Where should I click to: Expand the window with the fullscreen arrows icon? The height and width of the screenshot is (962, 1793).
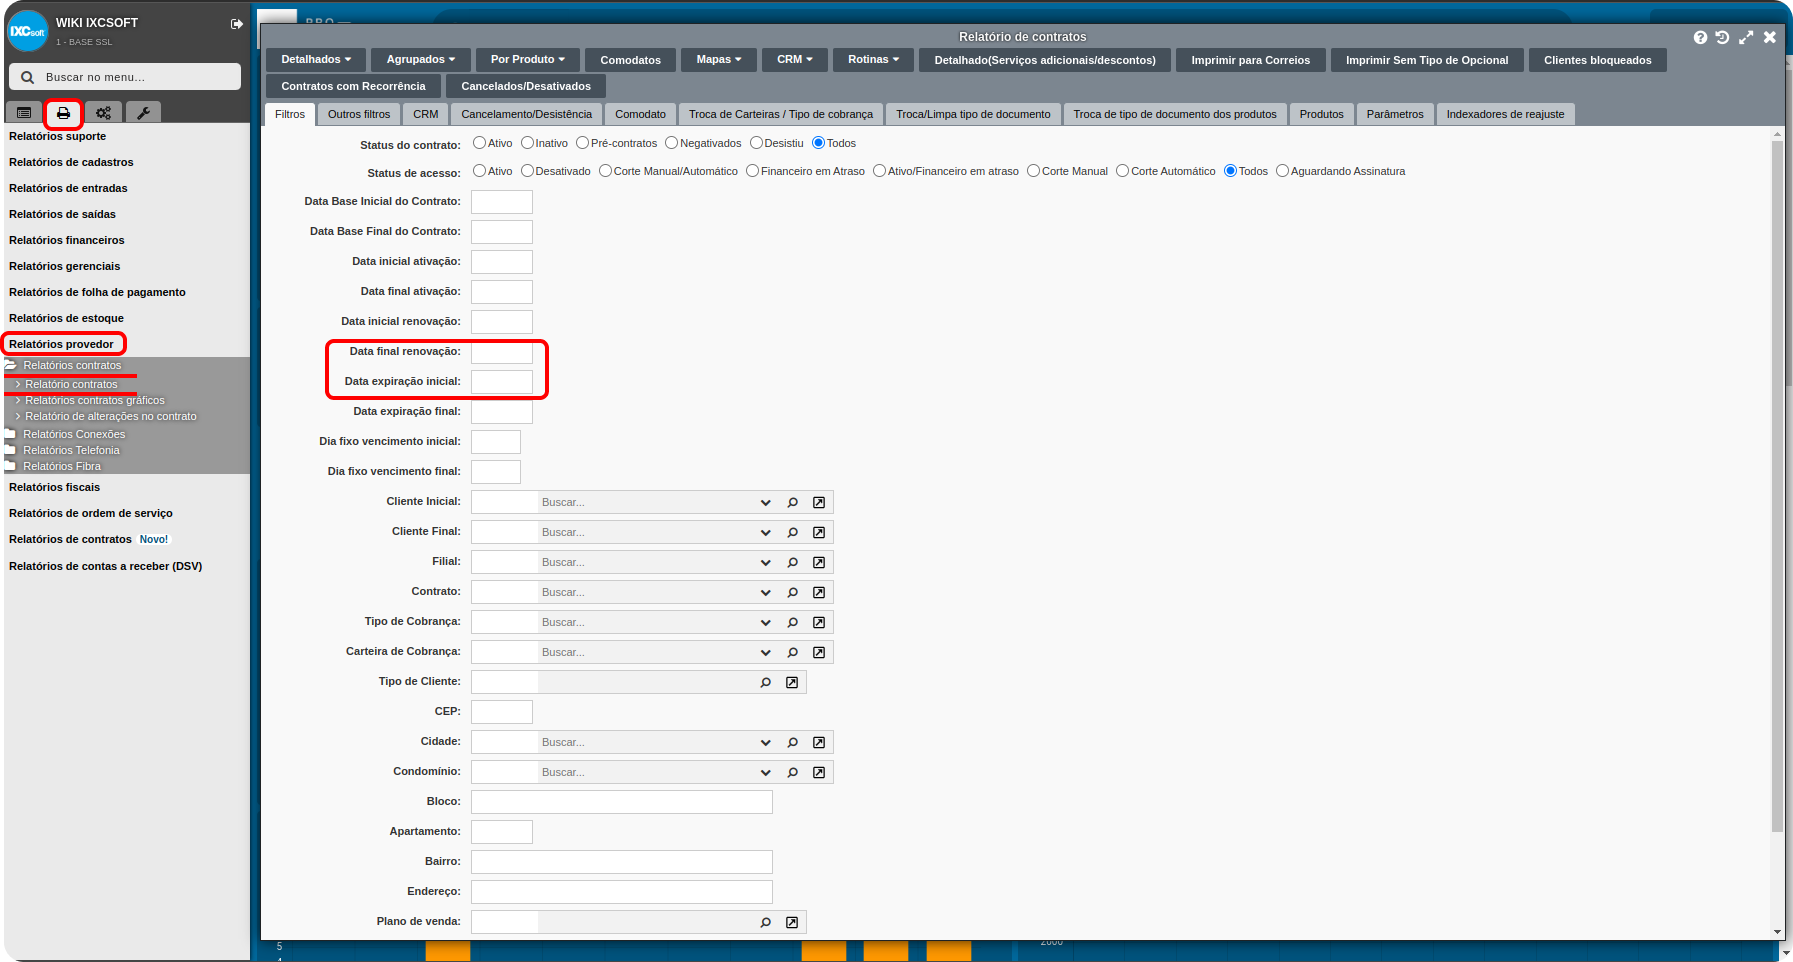pos(1746,37)
